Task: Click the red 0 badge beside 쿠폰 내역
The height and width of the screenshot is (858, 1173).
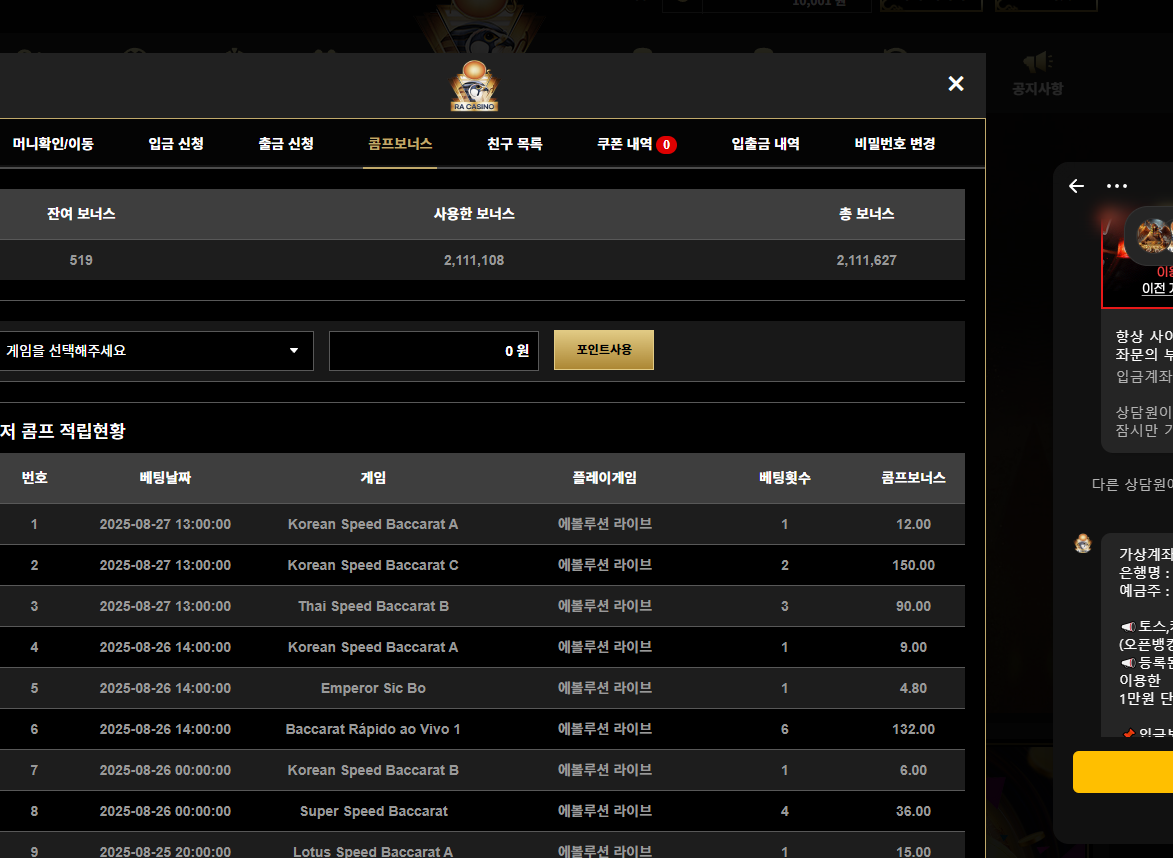Action: coord(667,145)
